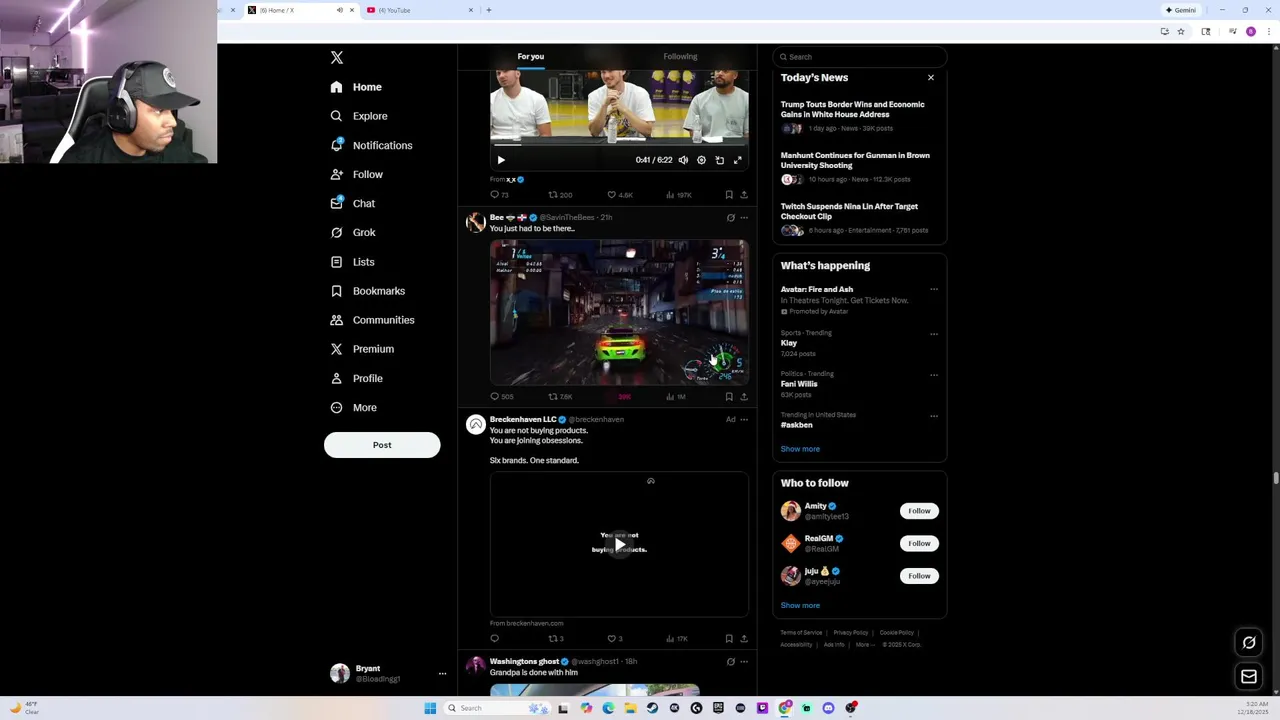This screenshot has width=1280, height=720.
Task: Like the Breckenhaven ad post
Action: [615, 639]
